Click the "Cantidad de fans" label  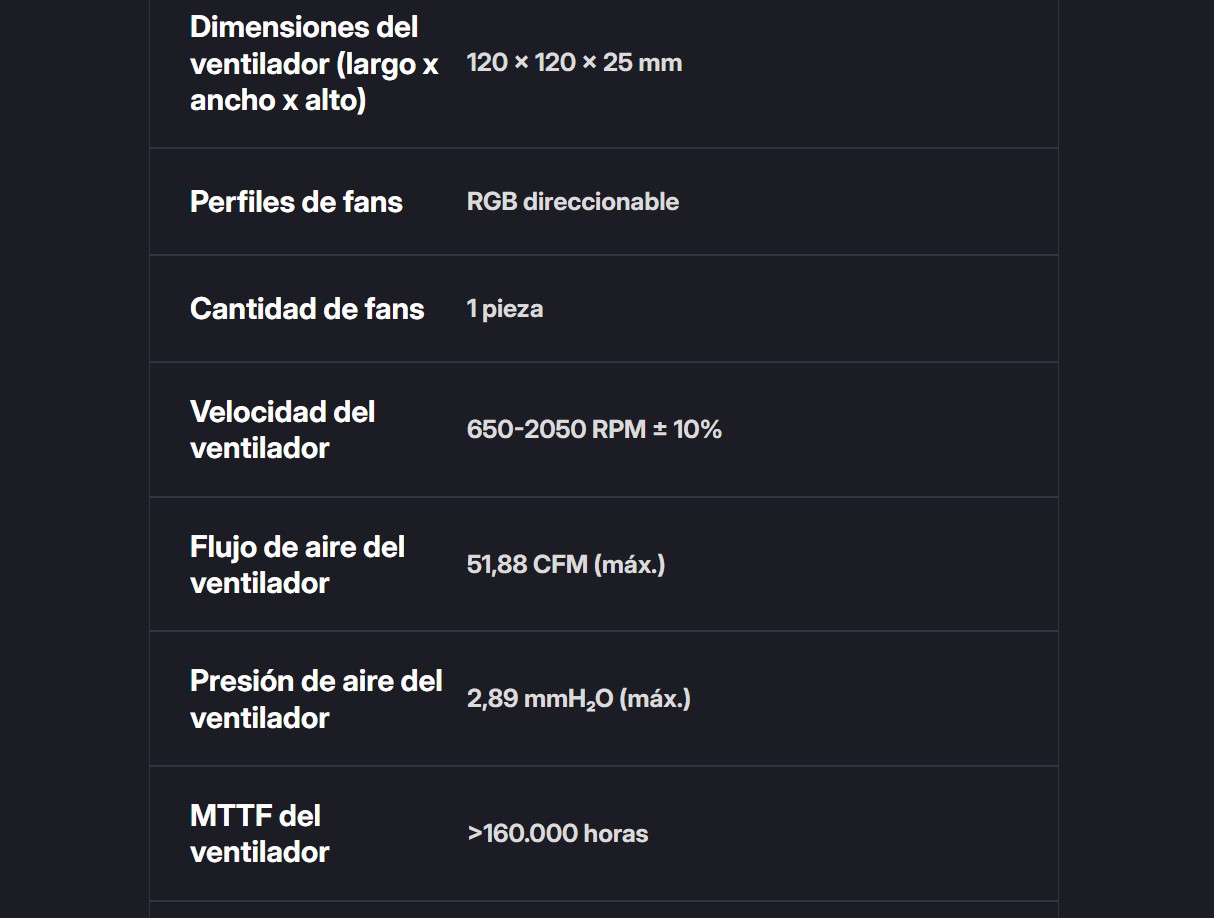tap(307, 309)
